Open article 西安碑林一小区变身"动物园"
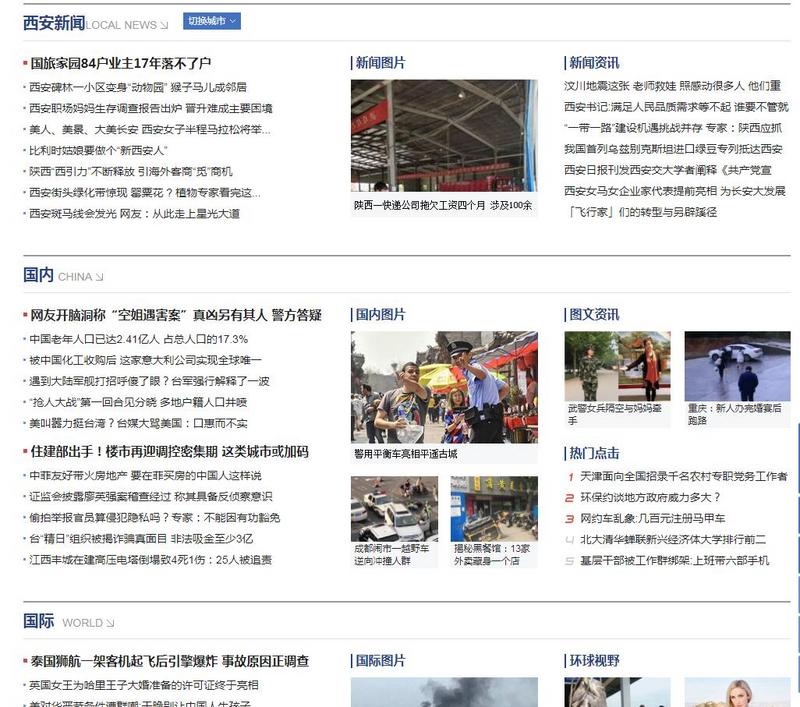 point(138,87)
